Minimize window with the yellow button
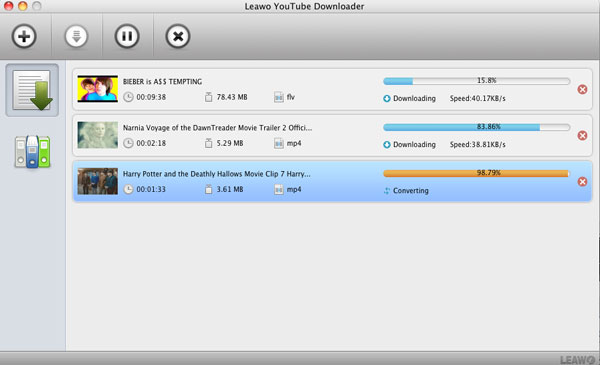Screen dimensions: 600x365 pyautogui.click(x=23, y=6)
